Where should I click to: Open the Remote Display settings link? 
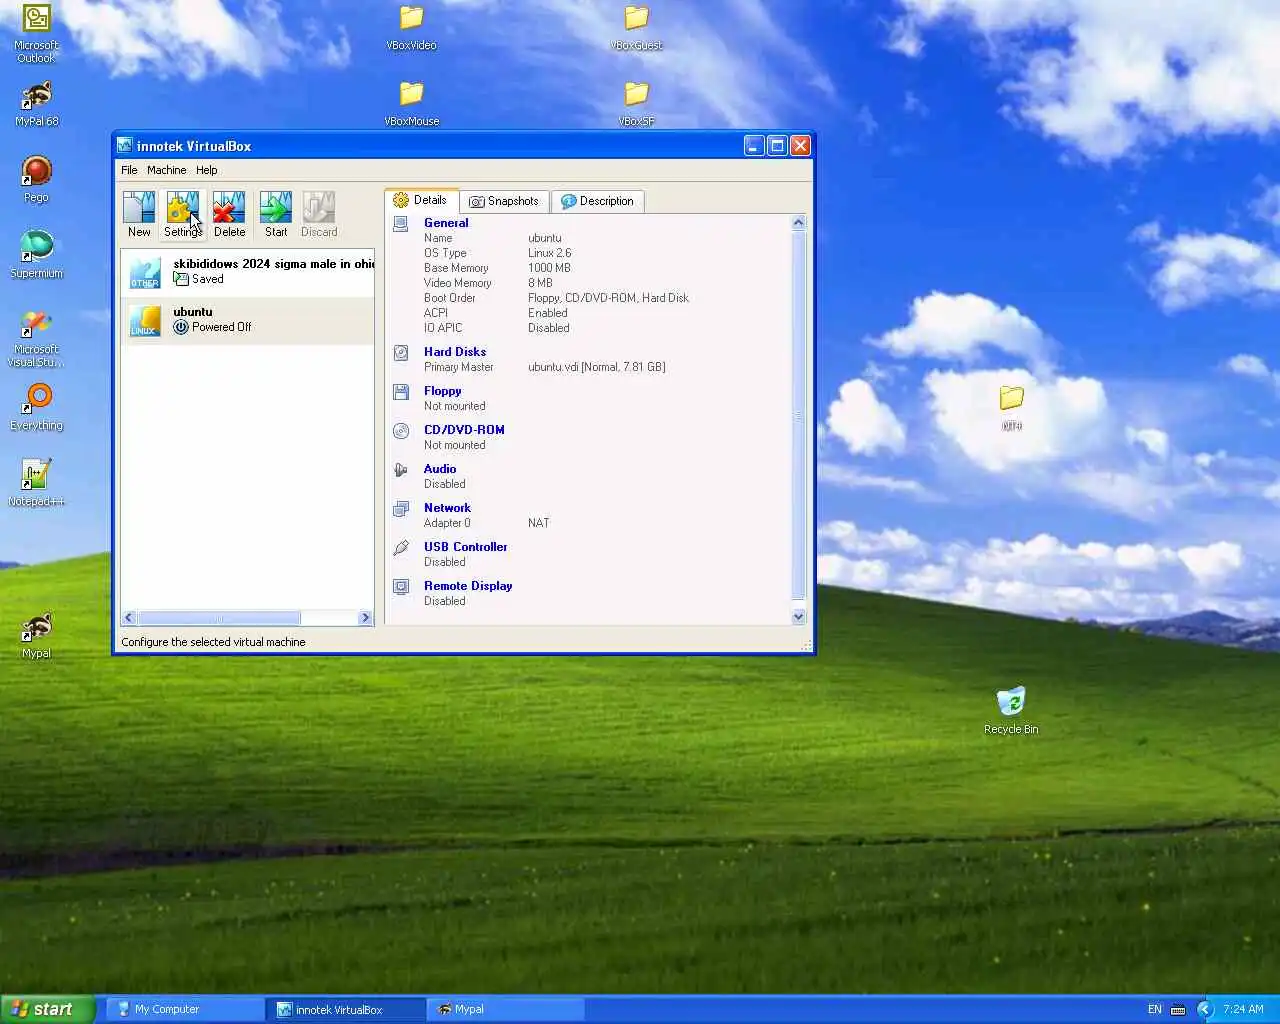pyautogui.click(x=468, y=586)
